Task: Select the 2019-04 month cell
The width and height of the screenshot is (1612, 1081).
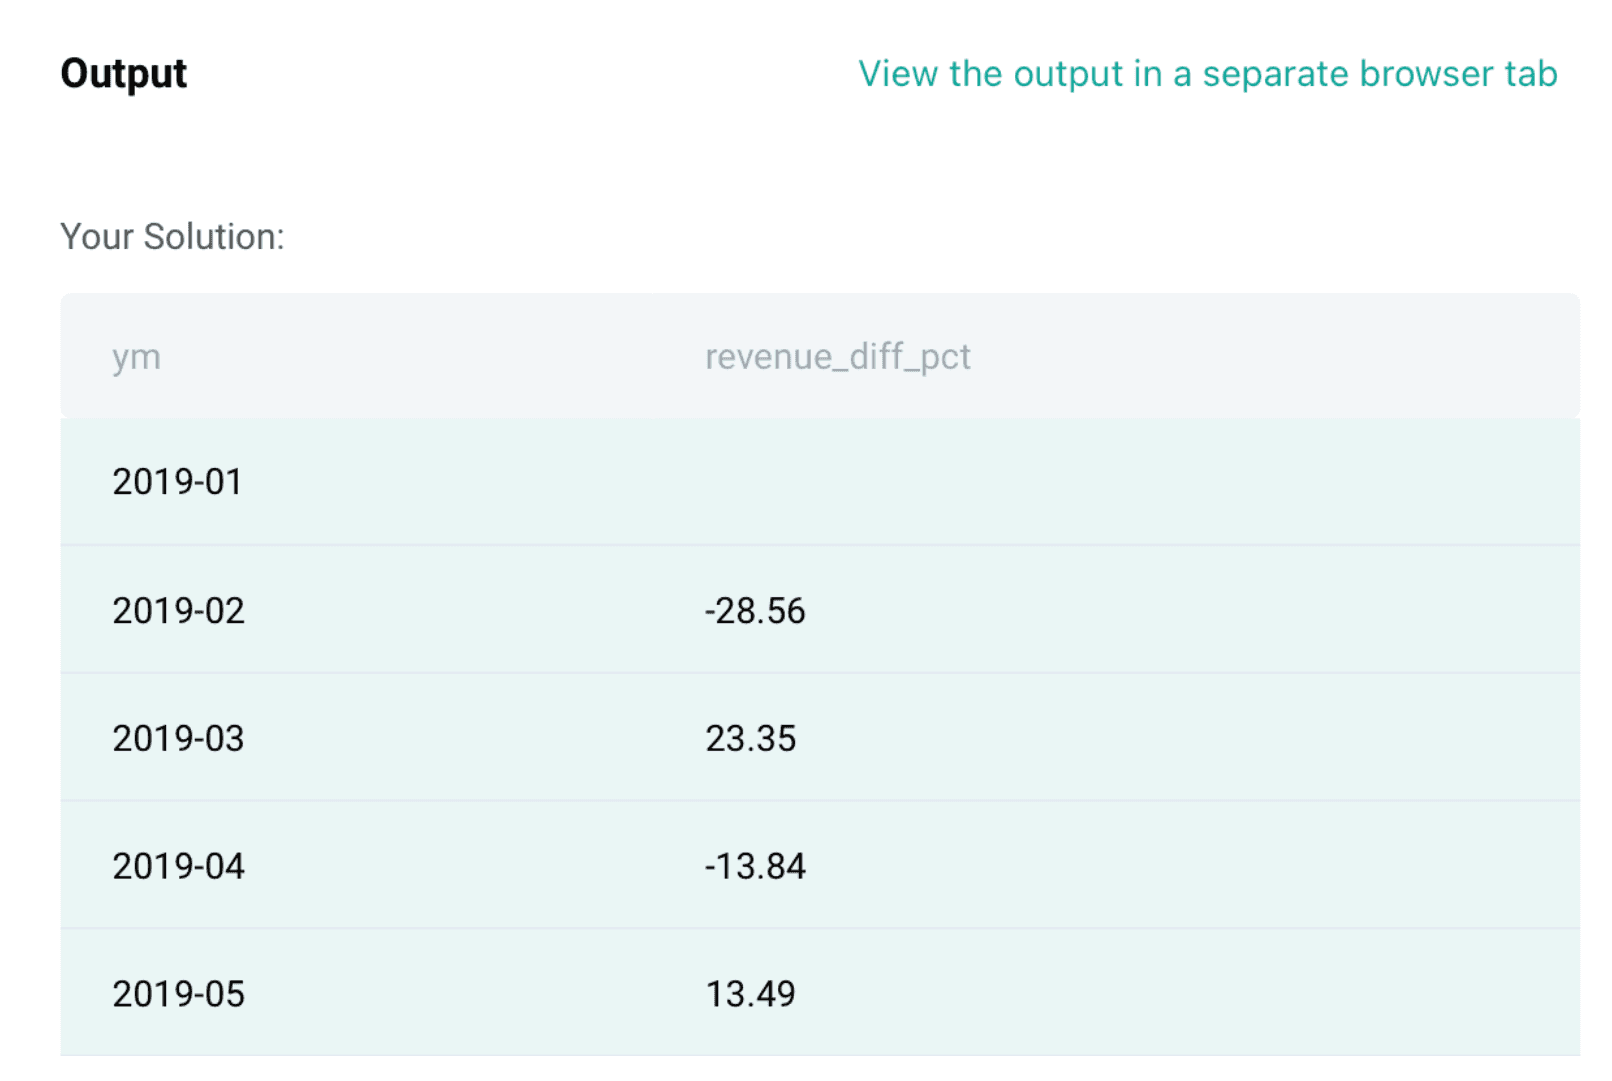Action: [178, 866]
